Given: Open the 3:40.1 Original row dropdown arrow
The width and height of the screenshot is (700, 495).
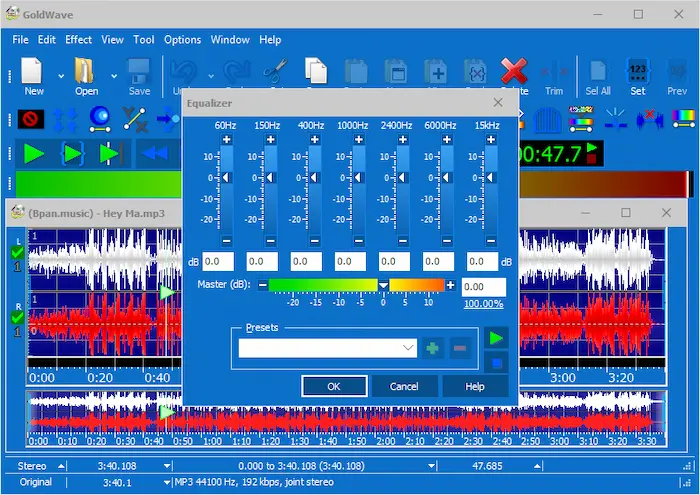Looking at the screenshot, I should tap(167, 482).
